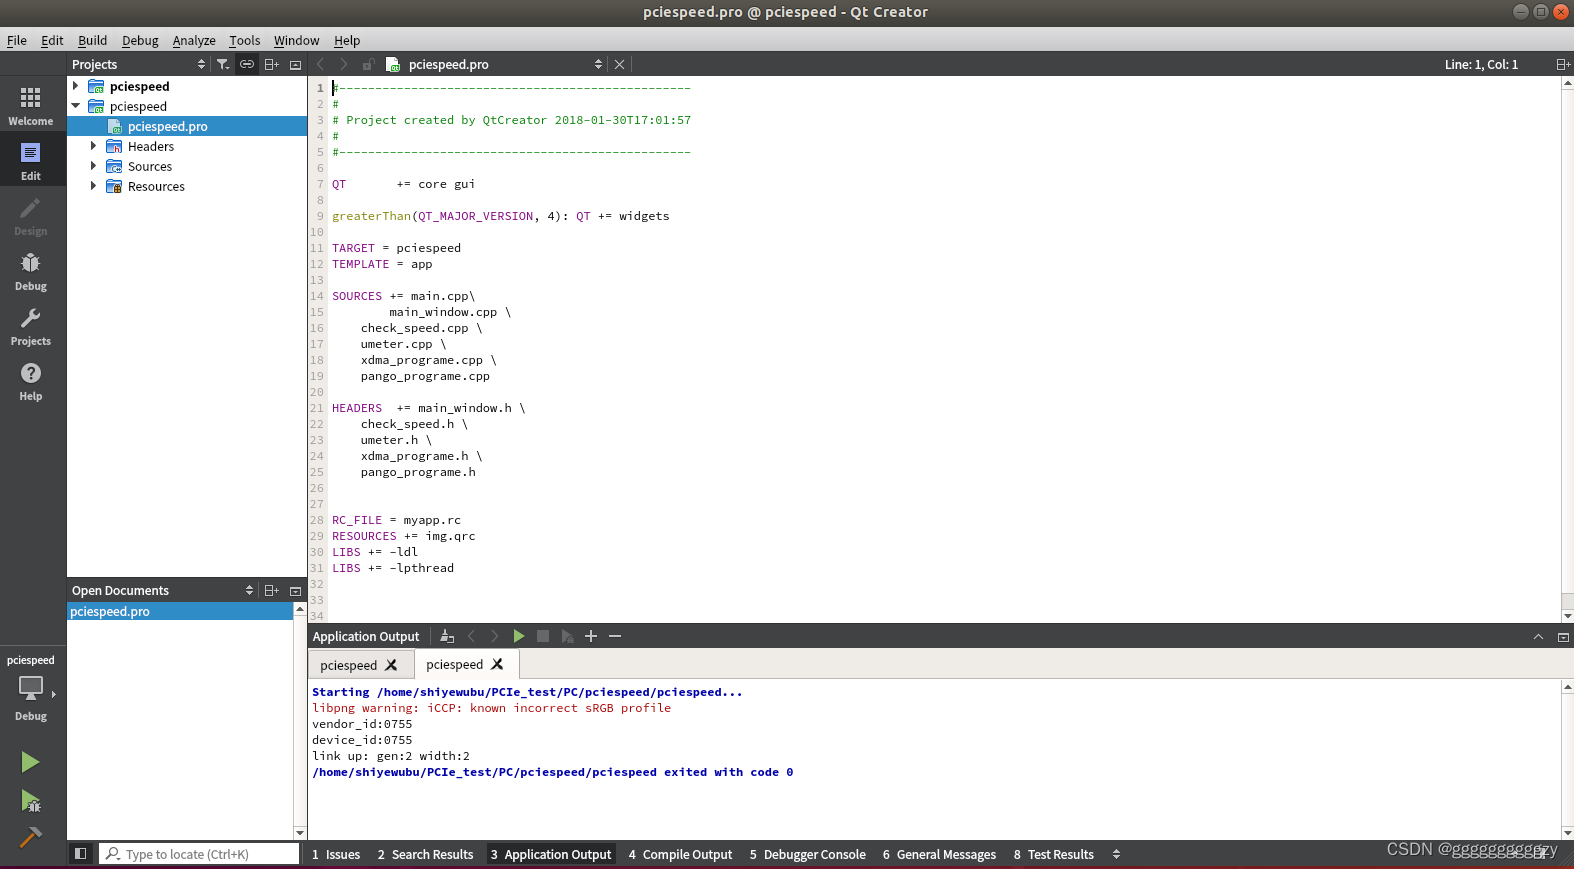Open the Help mode
The height and width of the screenshot is (869, 1574).
click(x=31, y=380)
